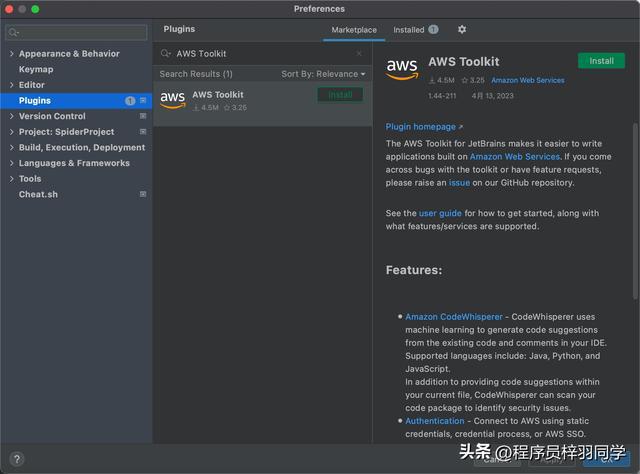This screenshot has width=640, height=474.
Task: Expand the Editor settings tree node
Action: 11,85
